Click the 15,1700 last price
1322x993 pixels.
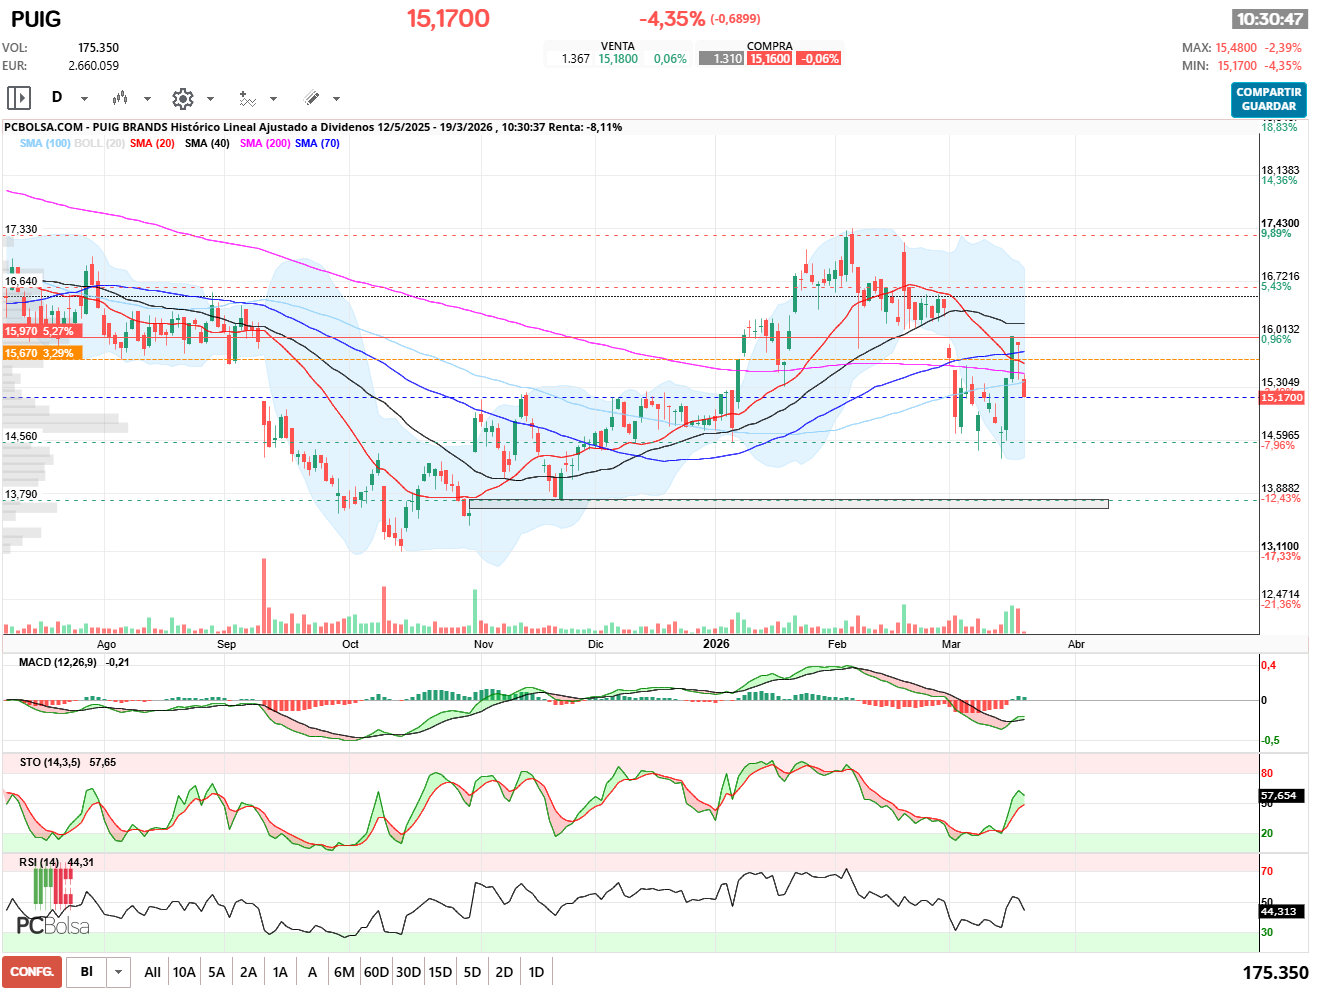[448, 19]
